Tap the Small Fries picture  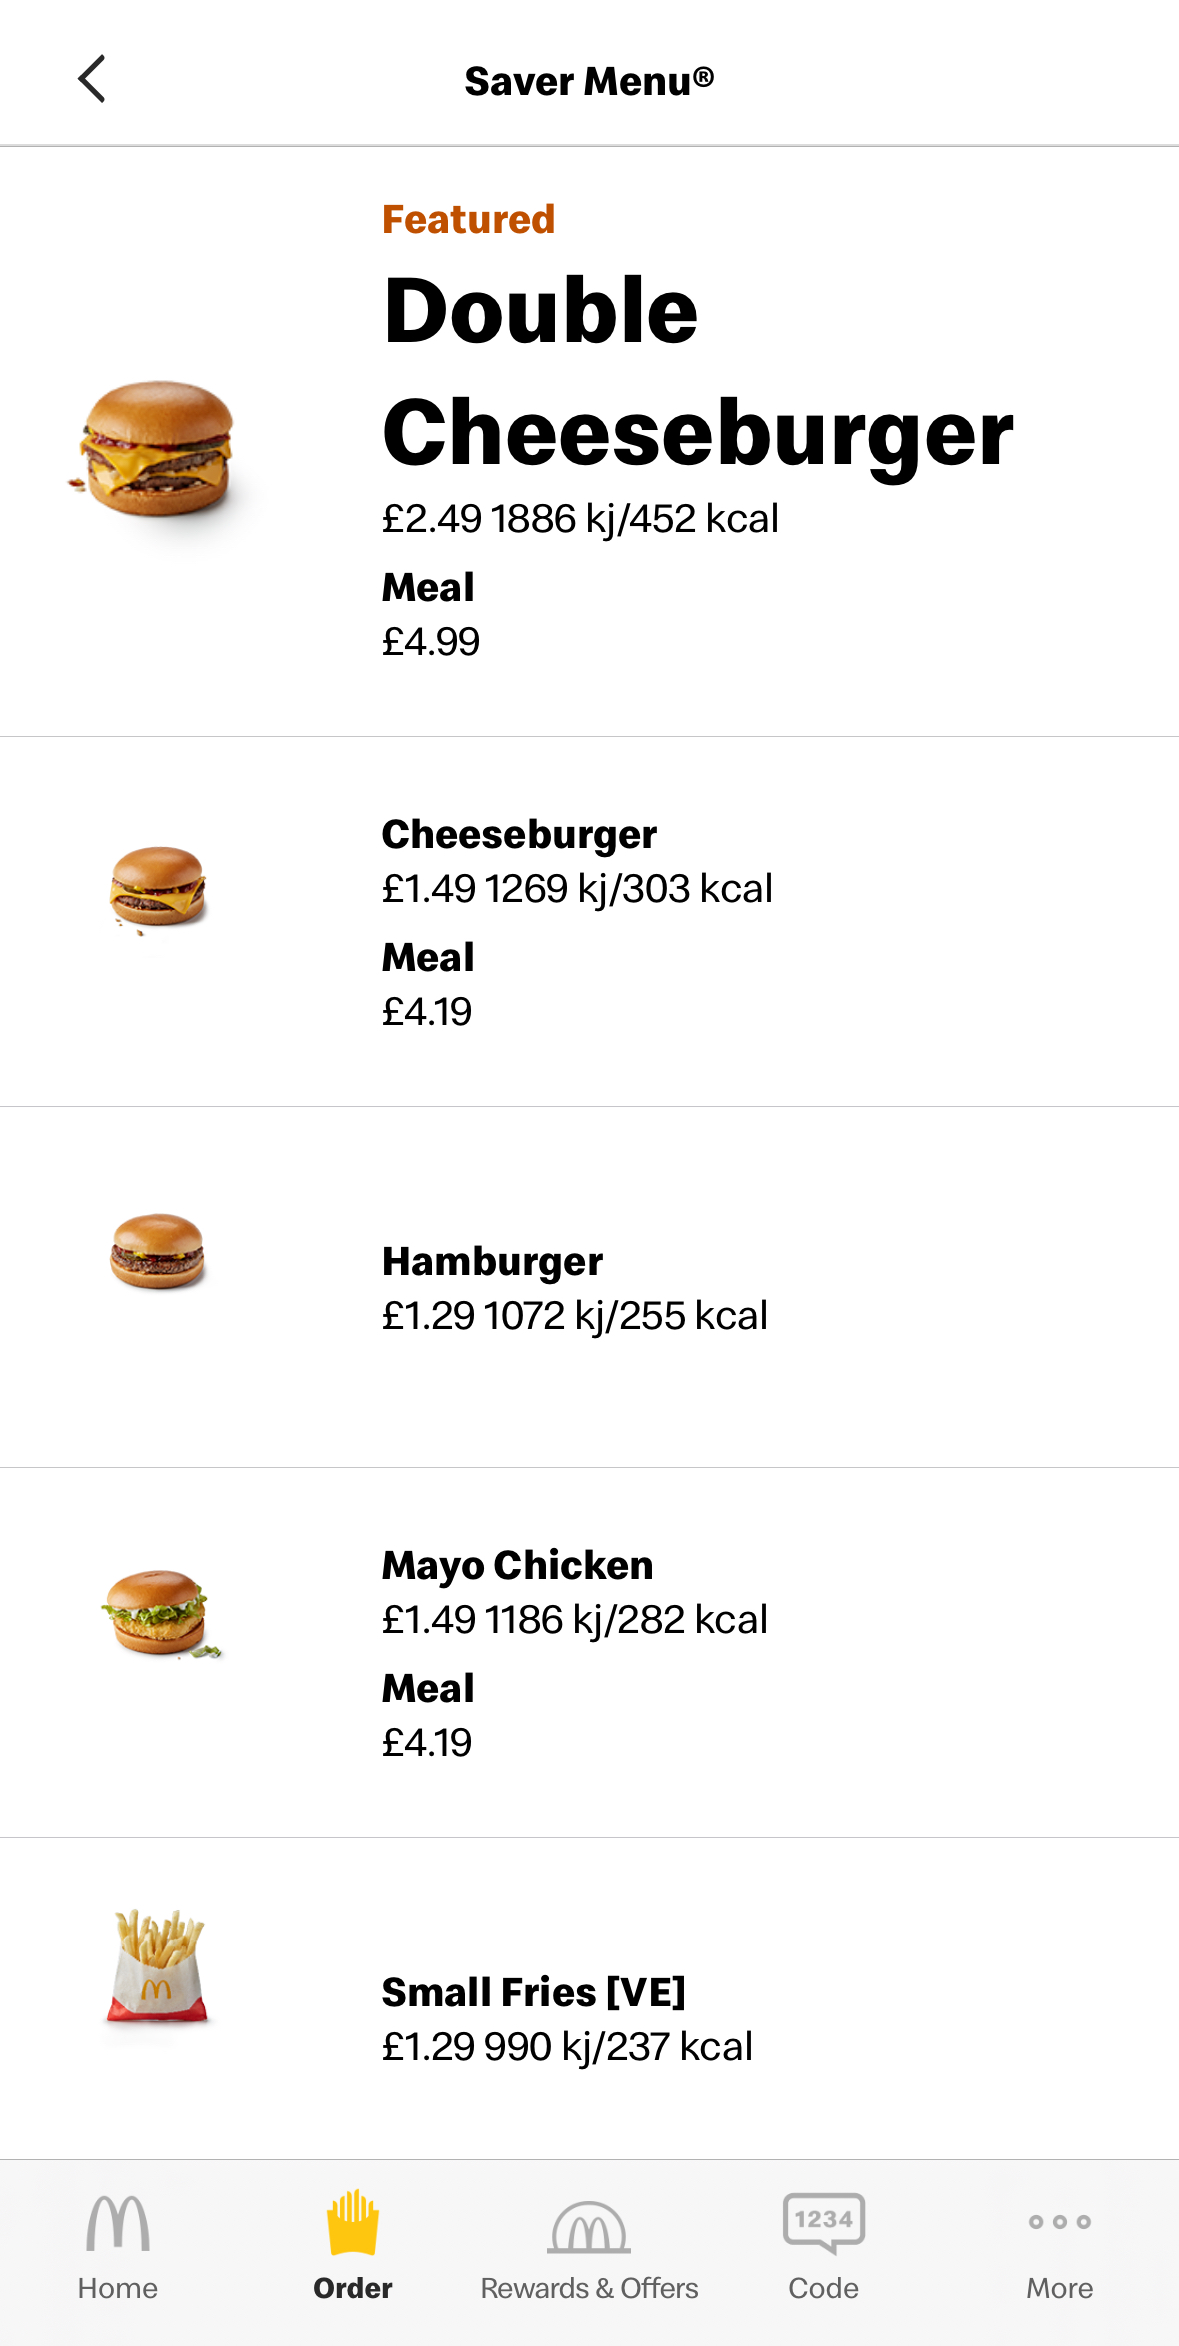pos(157,1966)
